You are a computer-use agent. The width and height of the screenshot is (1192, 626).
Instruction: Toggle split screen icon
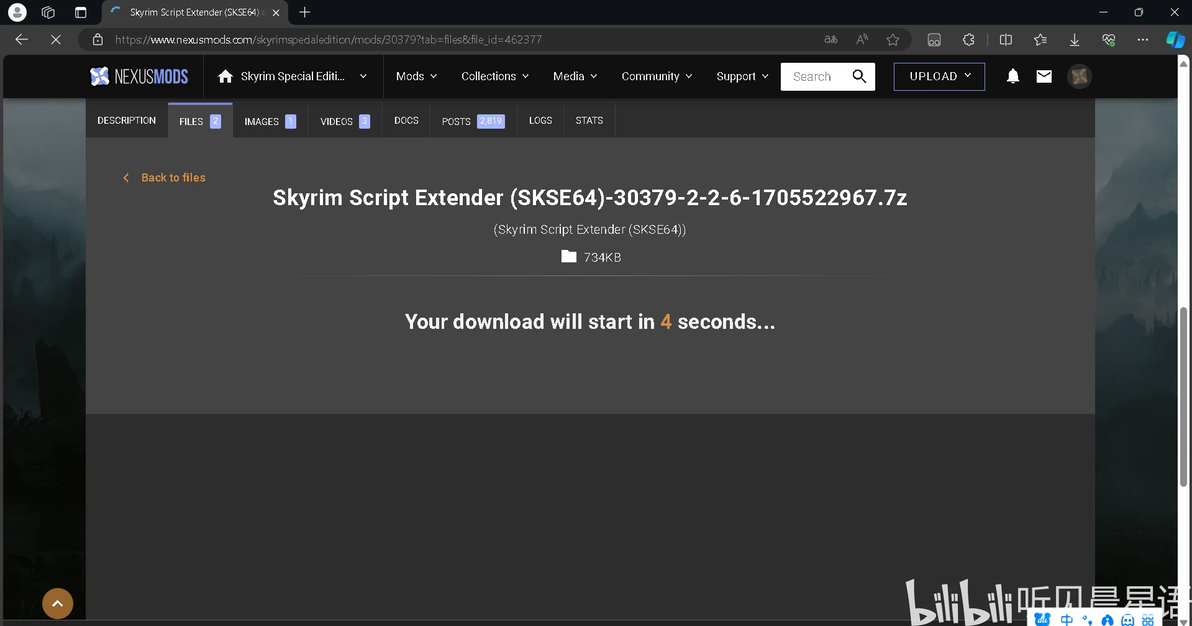[x=1006, y=40]
